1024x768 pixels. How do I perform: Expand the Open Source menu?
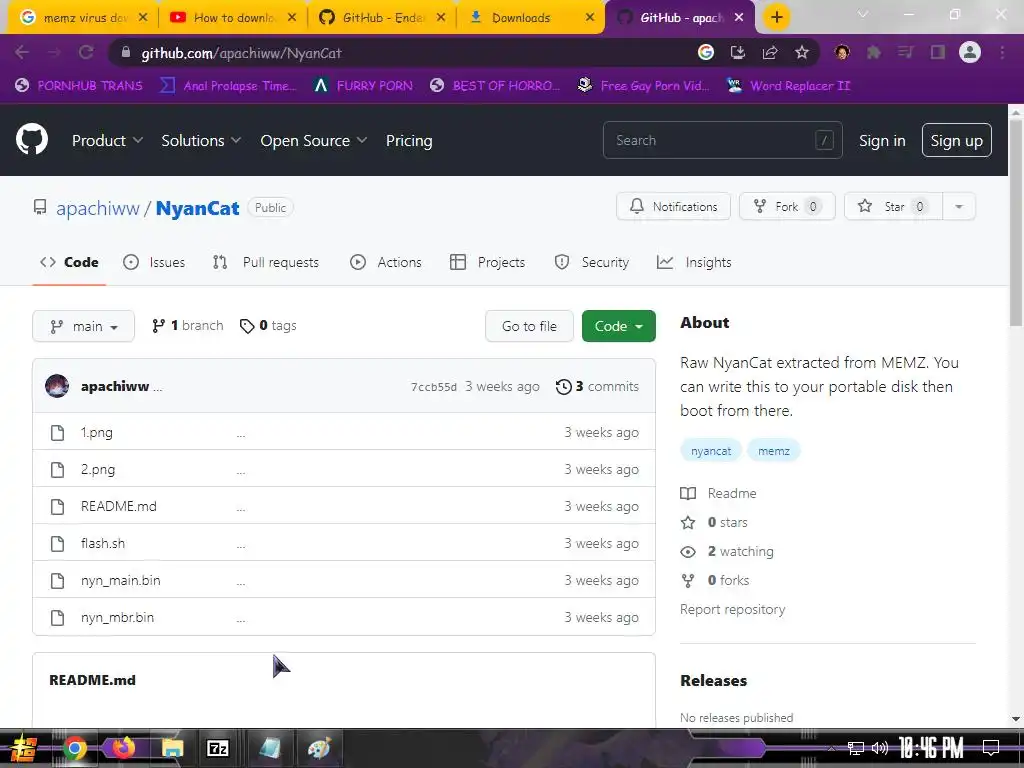313,140
